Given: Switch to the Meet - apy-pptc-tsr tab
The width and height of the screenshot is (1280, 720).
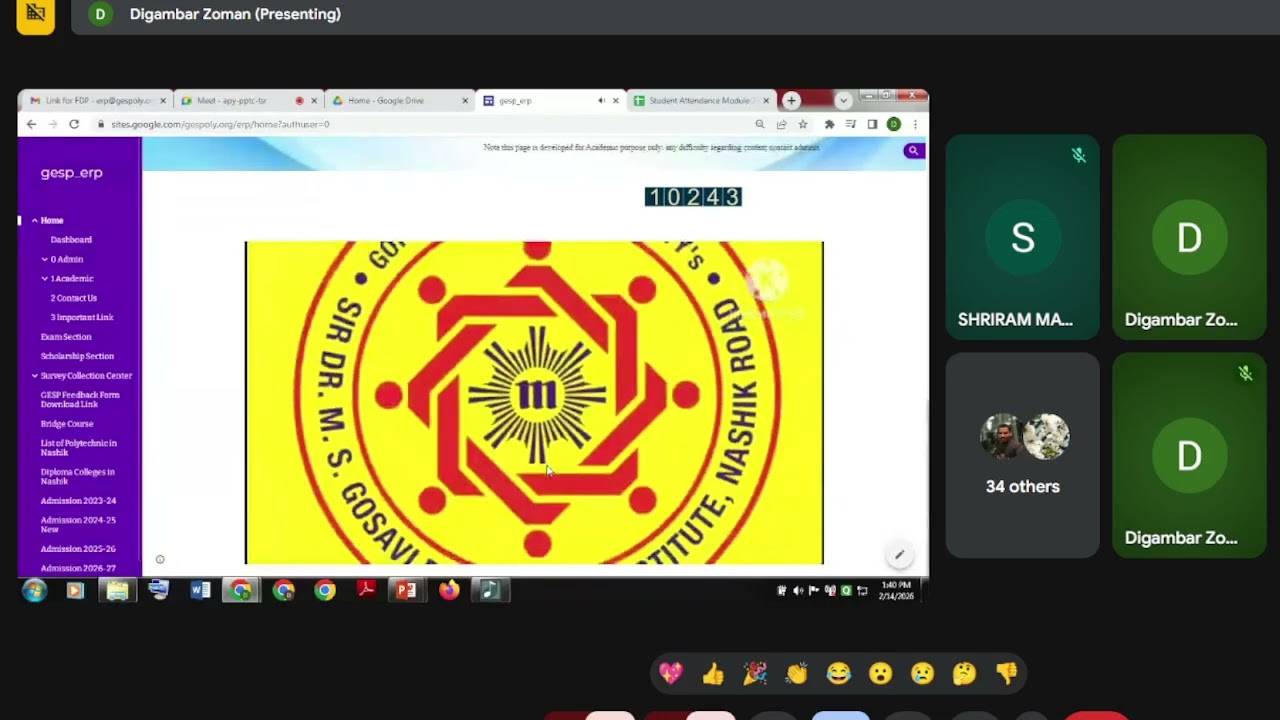Looking at the screenshot, I should pos(248,100).
